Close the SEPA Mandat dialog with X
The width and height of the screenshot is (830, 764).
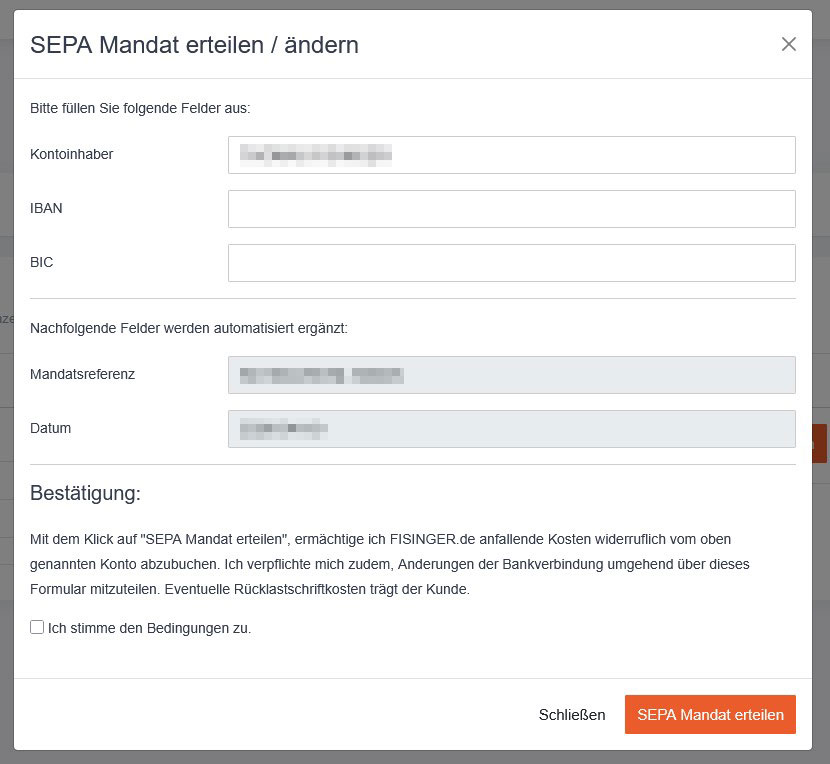click(x=789, y=44)
